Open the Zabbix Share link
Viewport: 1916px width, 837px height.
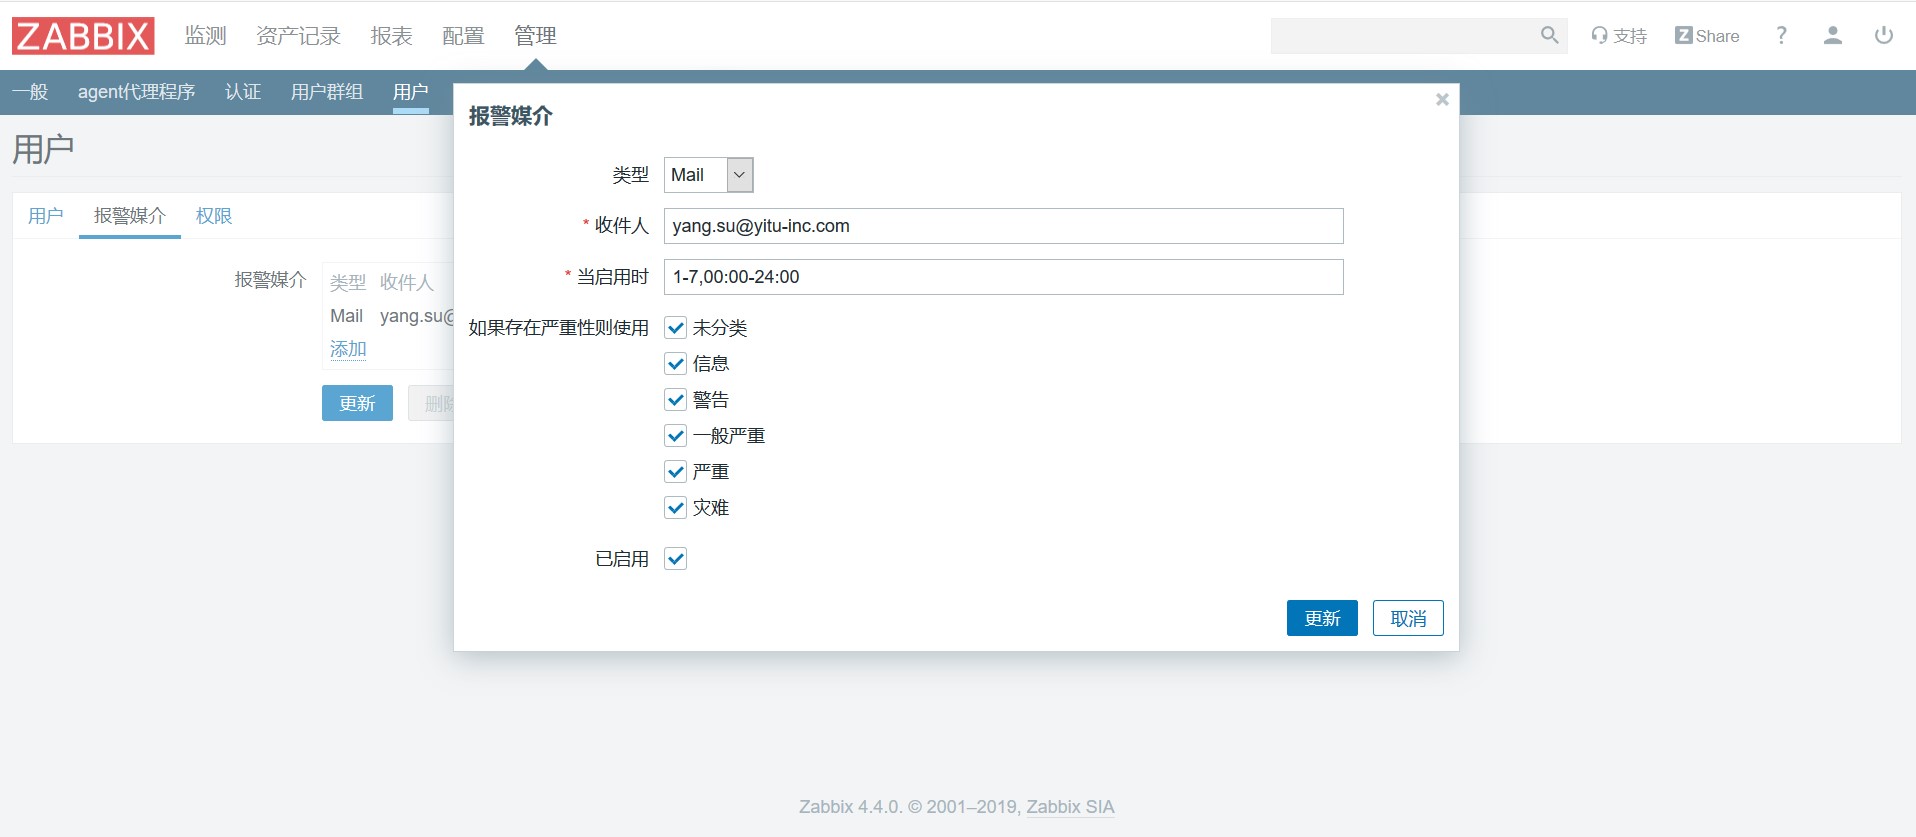coord(1707,36)
